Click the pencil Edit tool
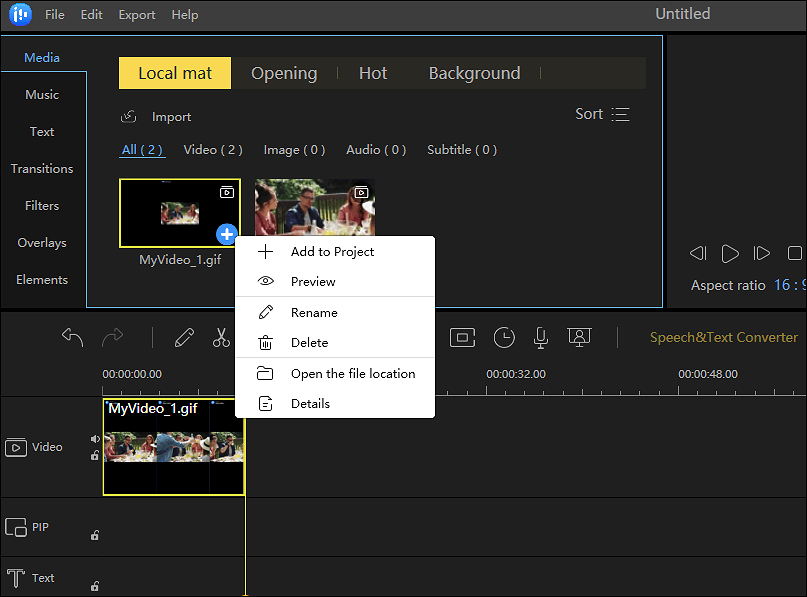This screenshot has width=807, height=597. [x=184, y=338]
